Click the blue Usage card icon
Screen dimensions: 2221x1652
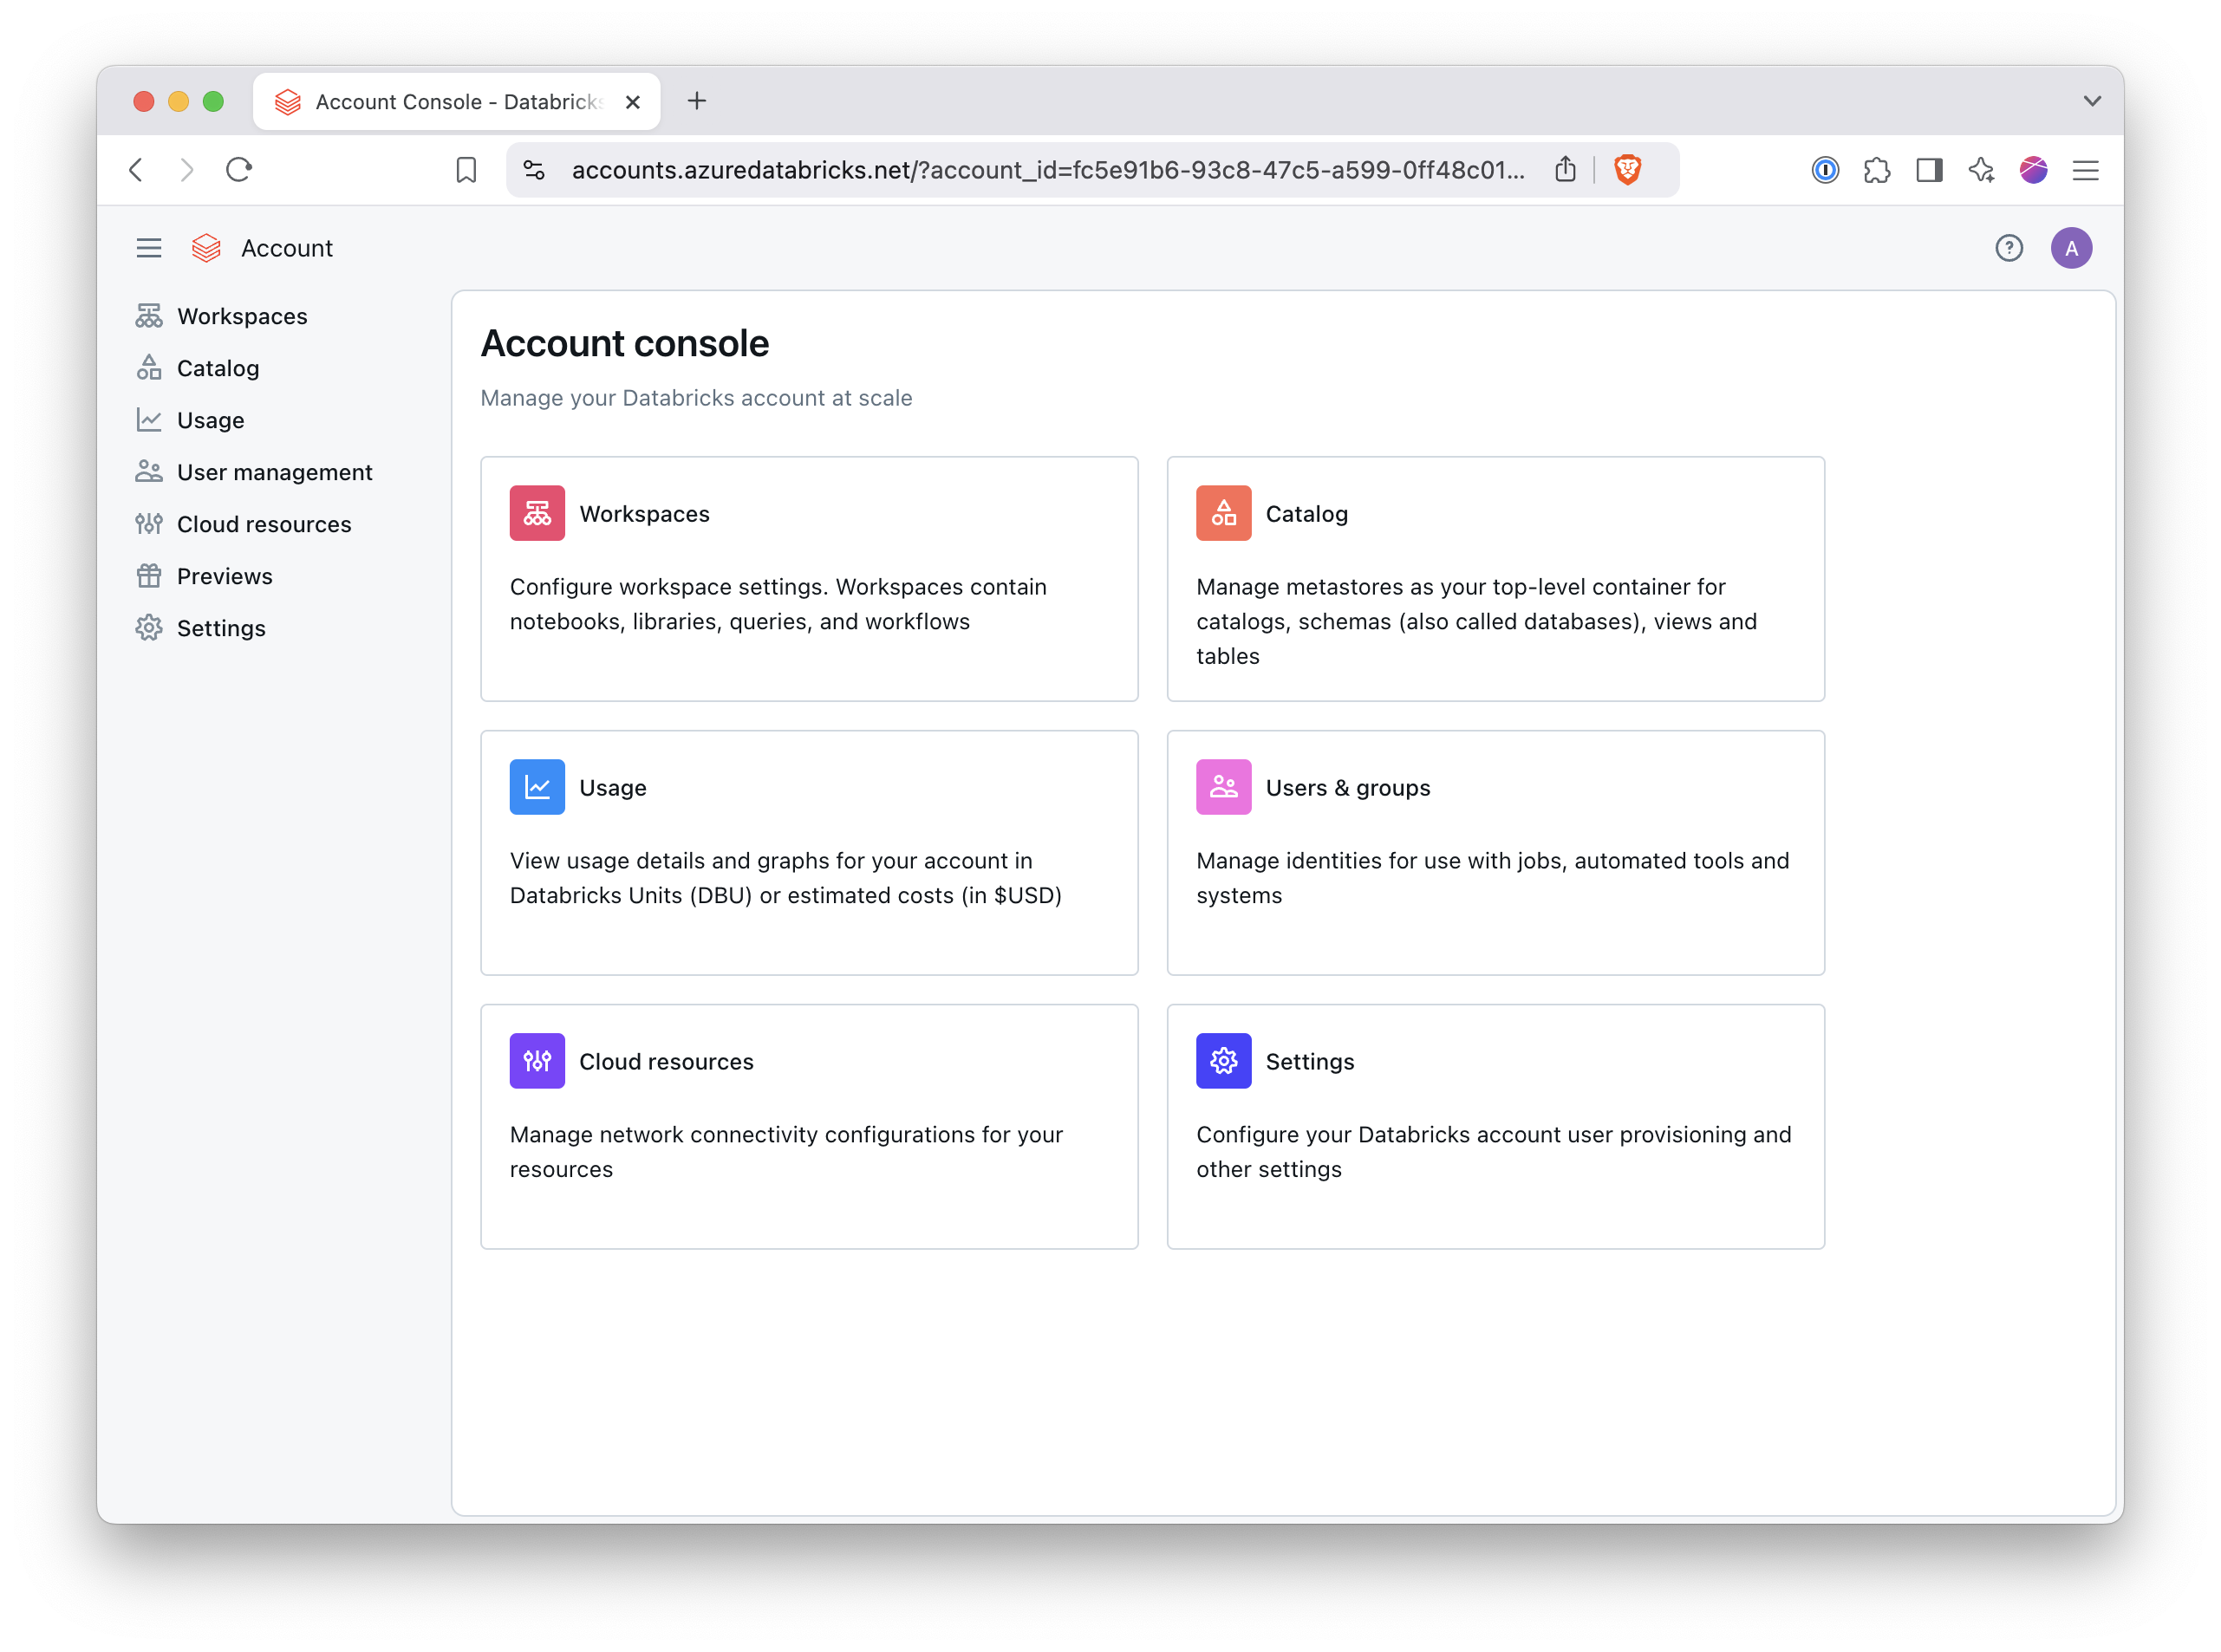point(537,787)
